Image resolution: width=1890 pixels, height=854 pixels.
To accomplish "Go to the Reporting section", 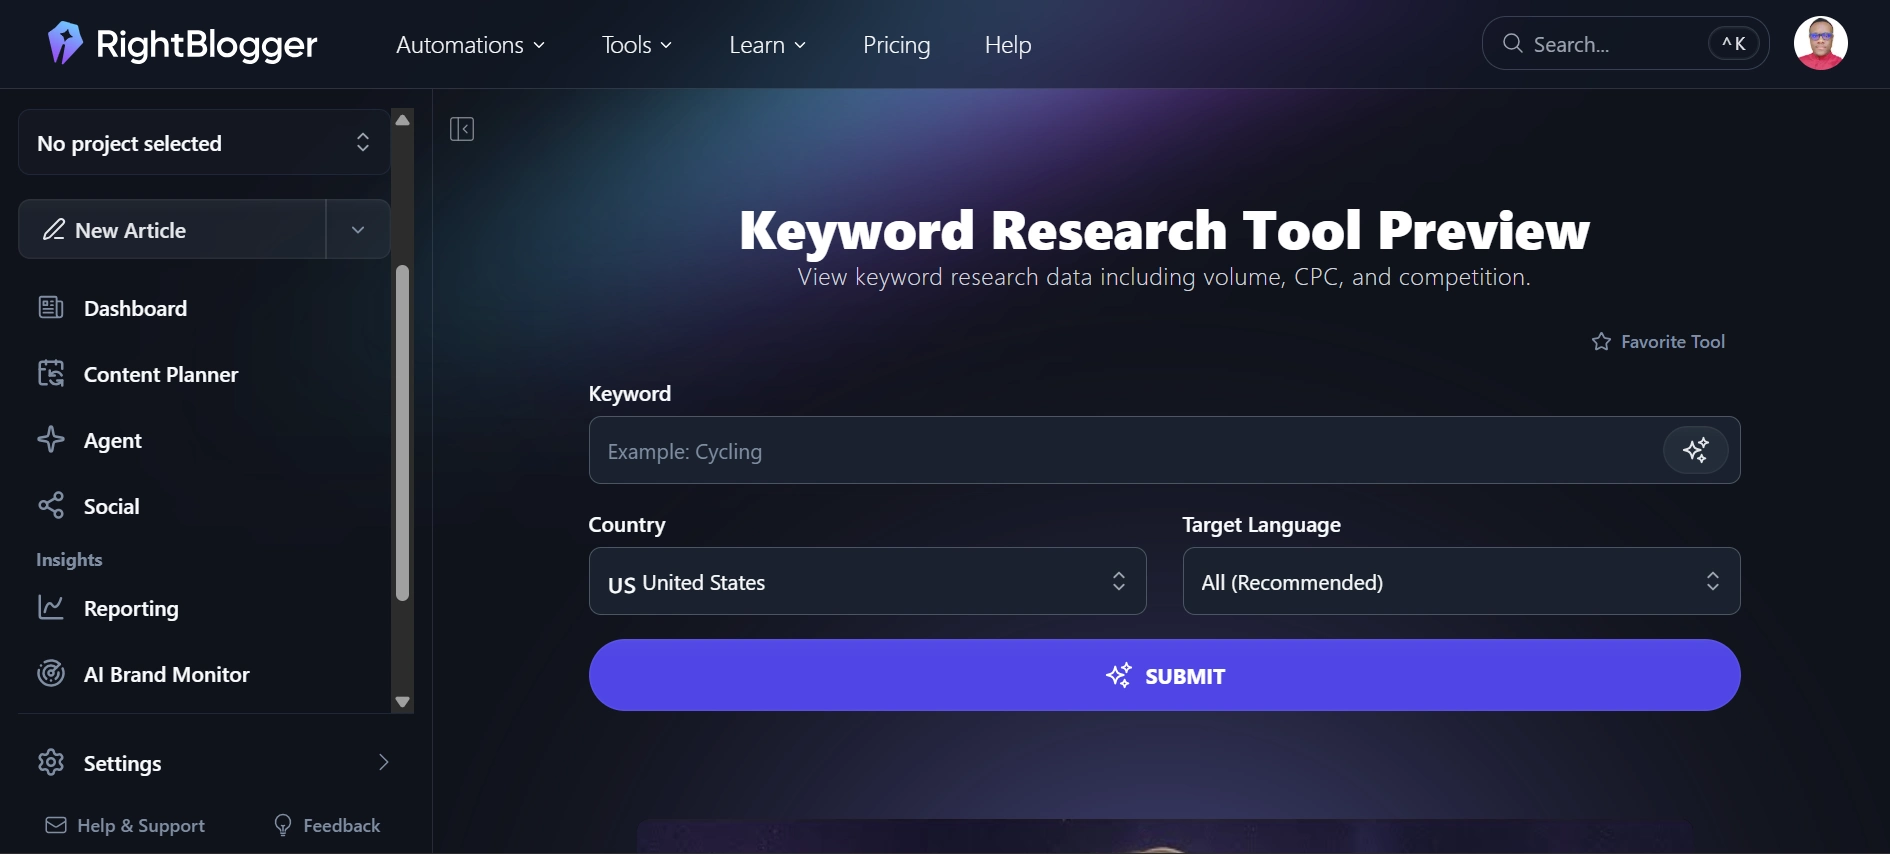I will 131,608.
